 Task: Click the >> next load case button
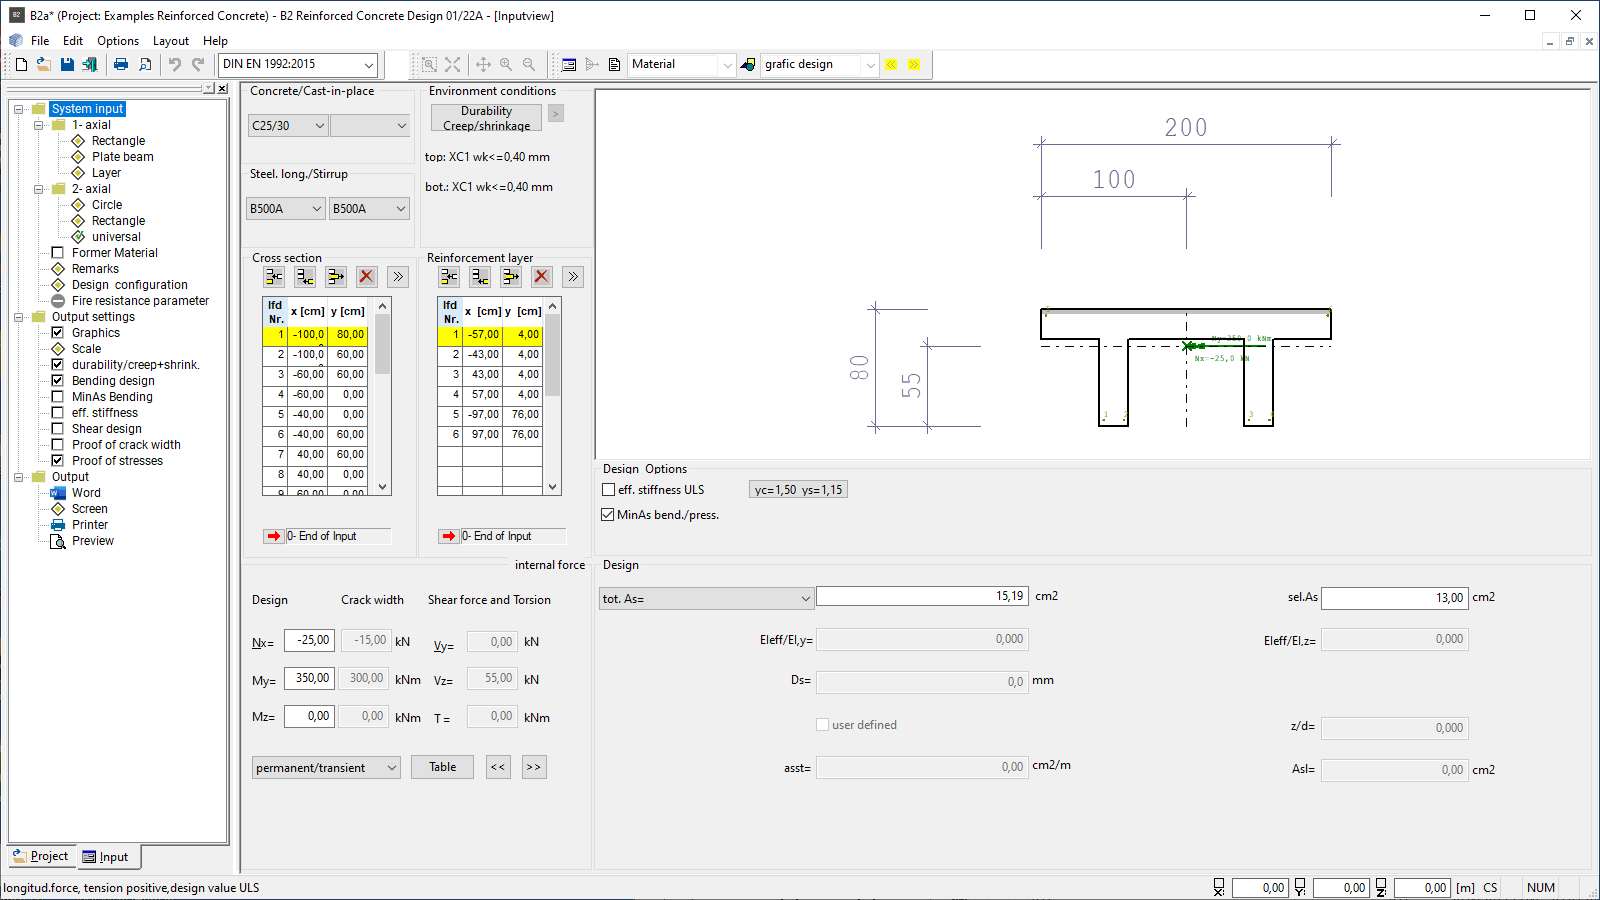[x=534, y=767]
